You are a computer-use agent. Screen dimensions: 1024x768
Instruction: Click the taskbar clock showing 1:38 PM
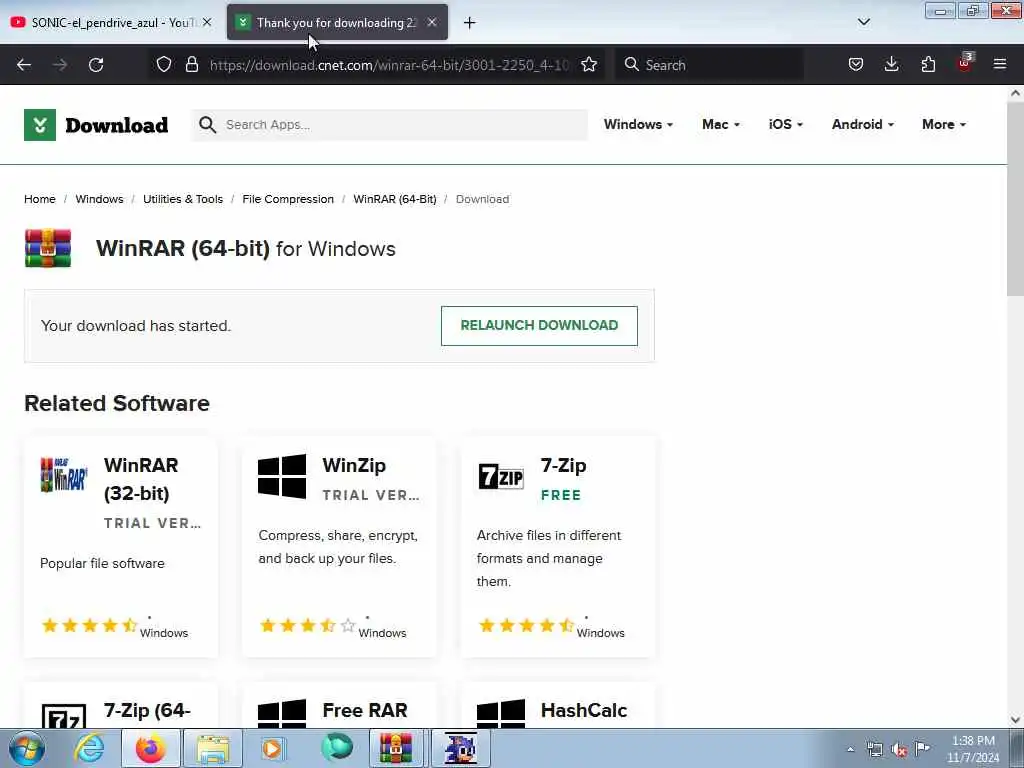tap(973, 749)
